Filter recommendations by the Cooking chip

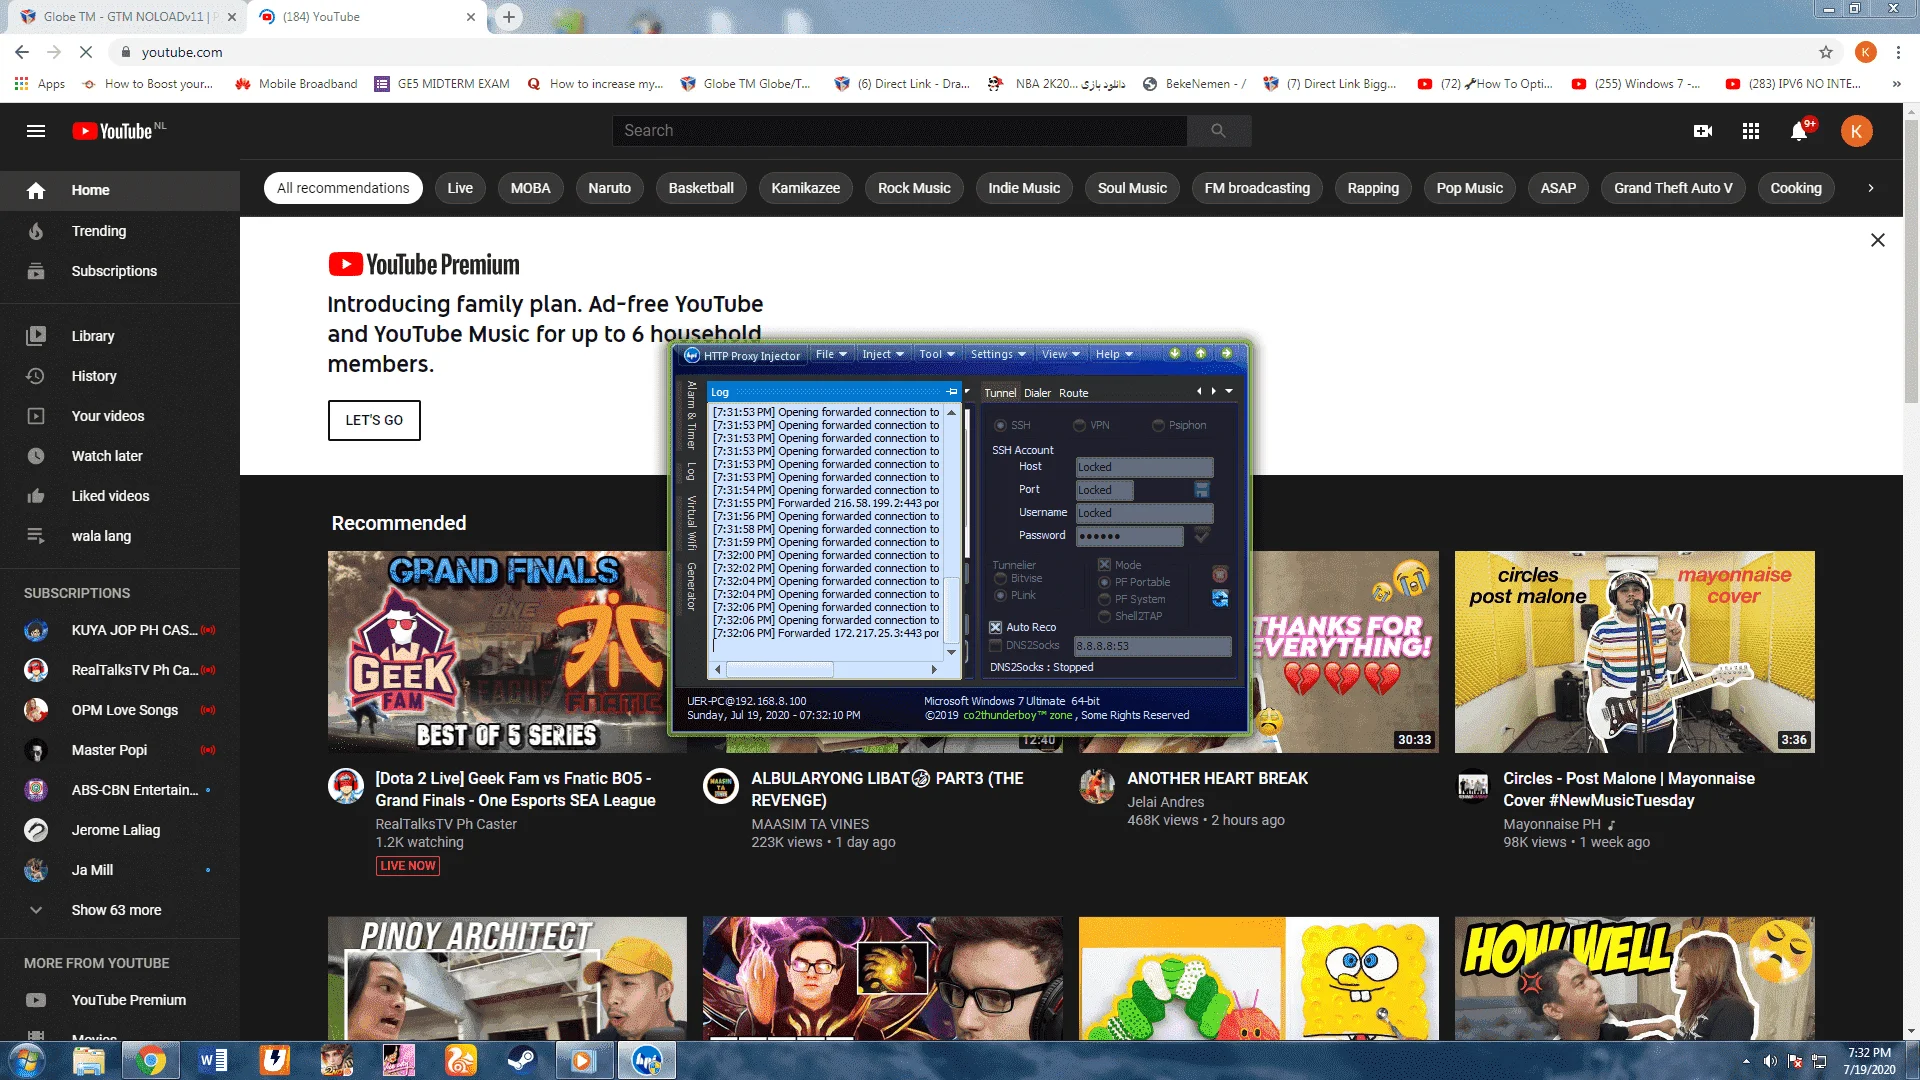pos(1796,188)
